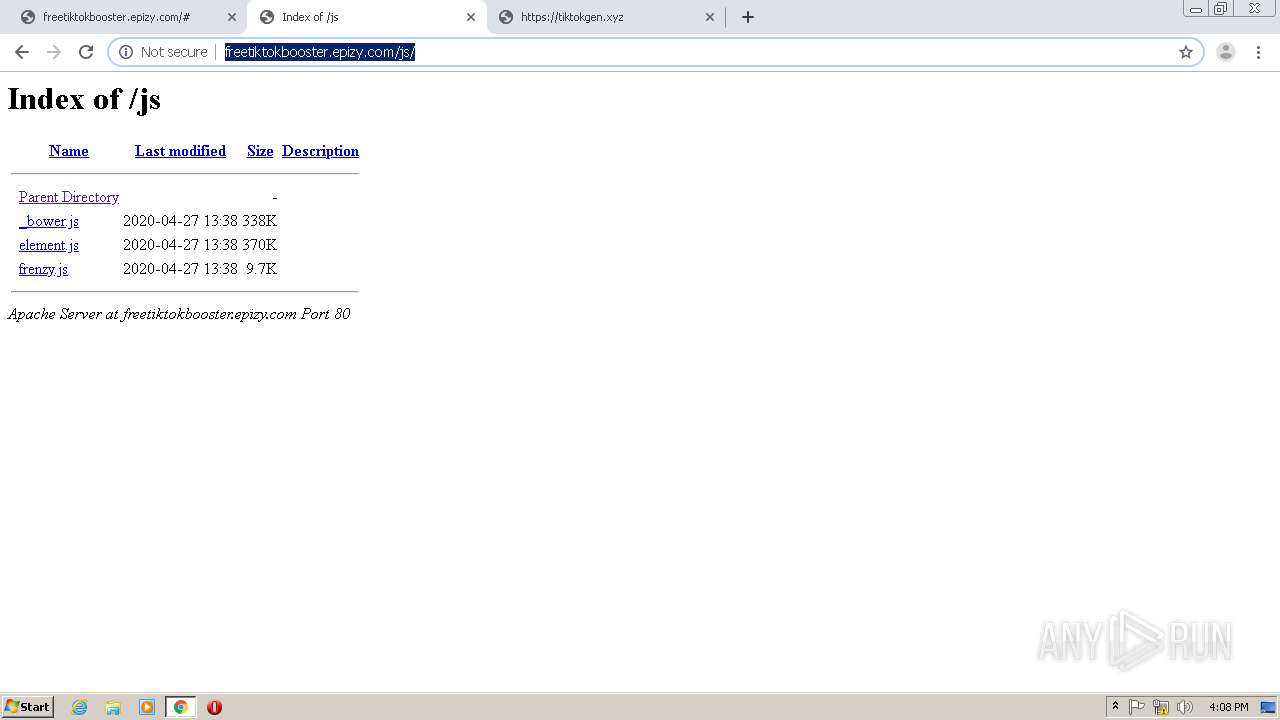The height and width of the screenshot is (720, 1280).
Task: Sort listing by Name
Action: (69, 151)
